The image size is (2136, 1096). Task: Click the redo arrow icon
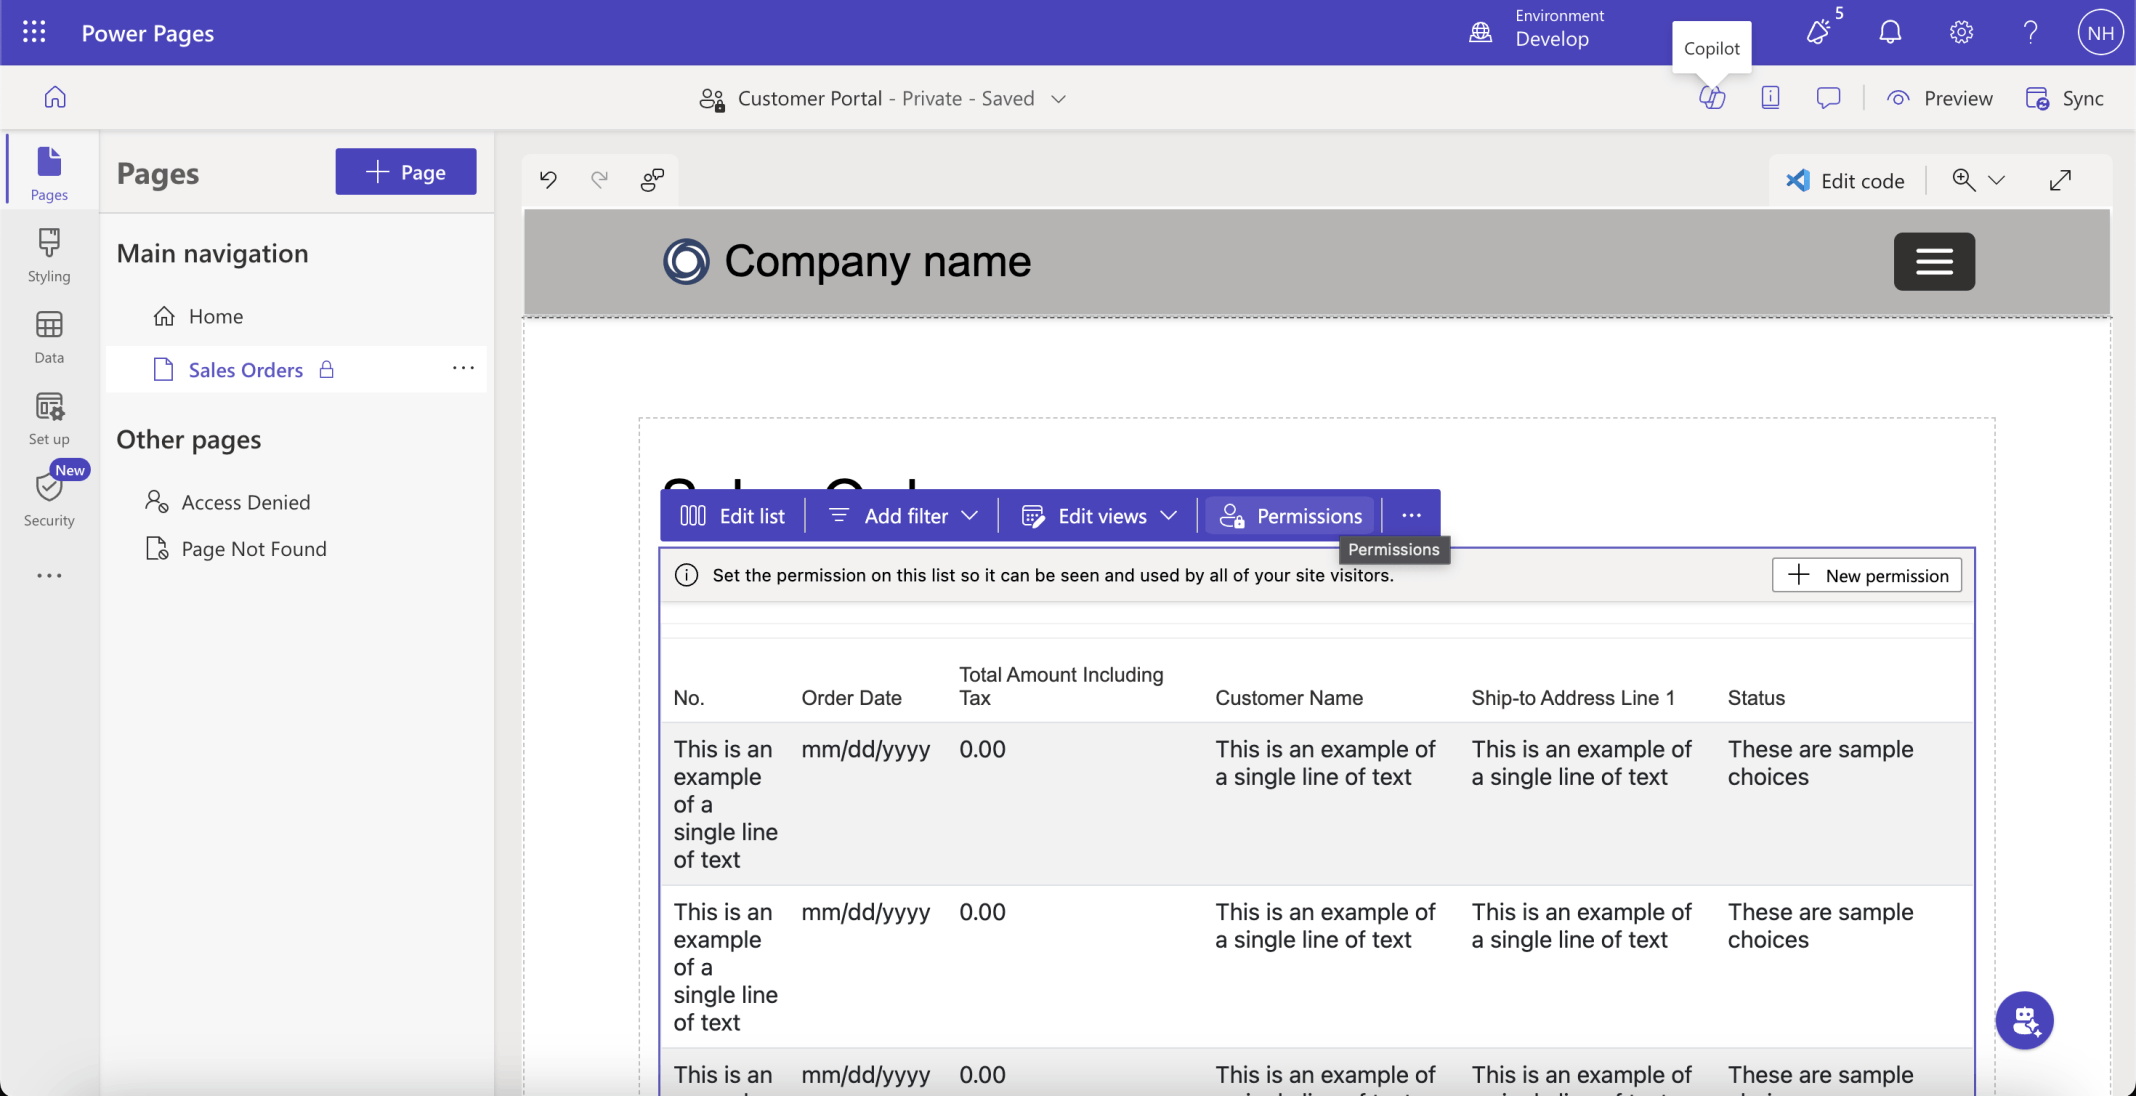pos(599,180)
